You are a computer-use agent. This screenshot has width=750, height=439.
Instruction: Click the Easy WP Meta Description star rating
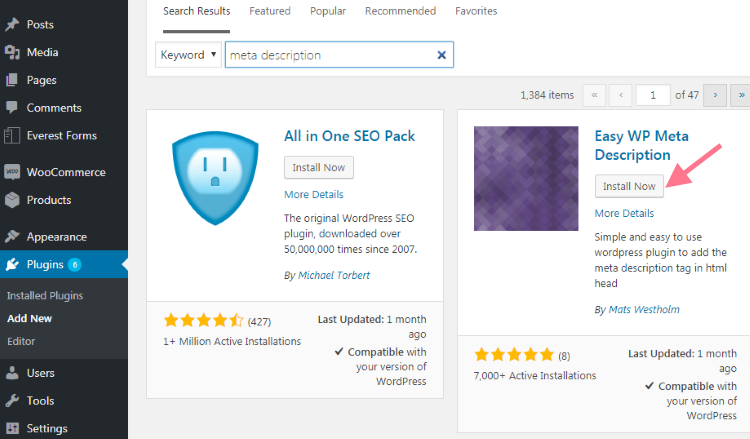click(514, 355)
